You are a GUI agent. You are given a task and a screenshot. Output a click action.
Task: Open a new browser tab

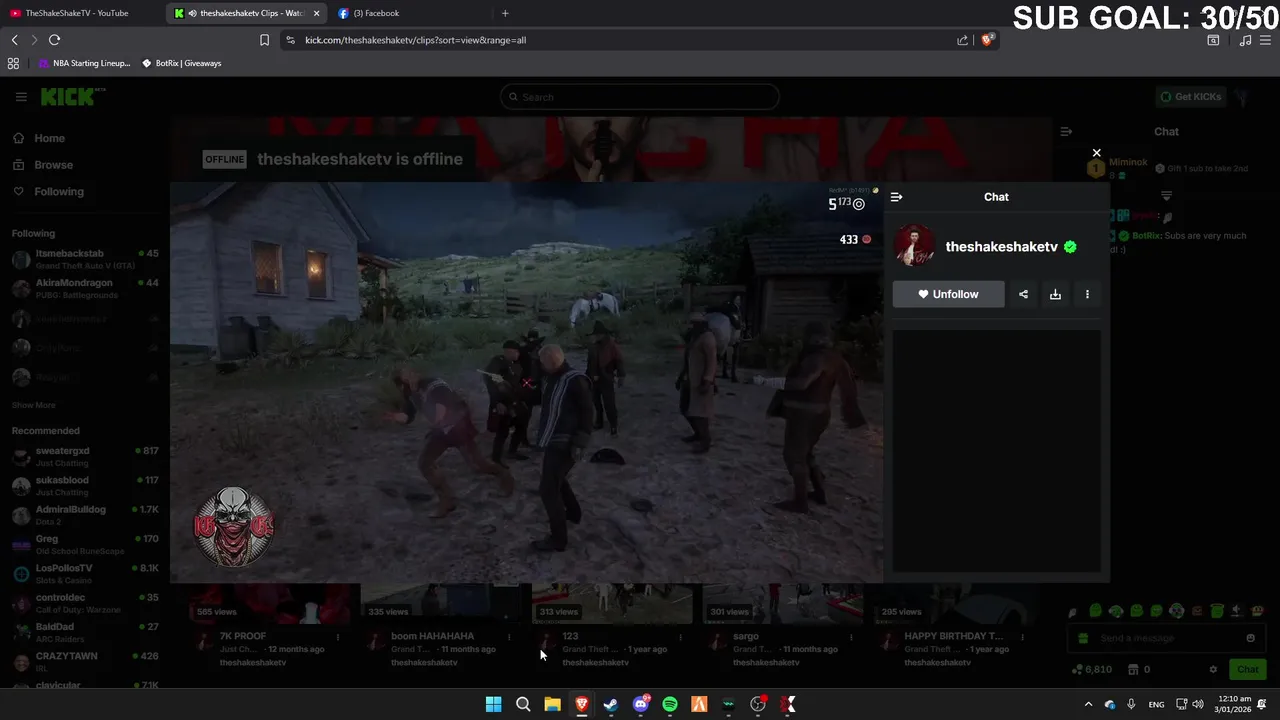point(505,13)
